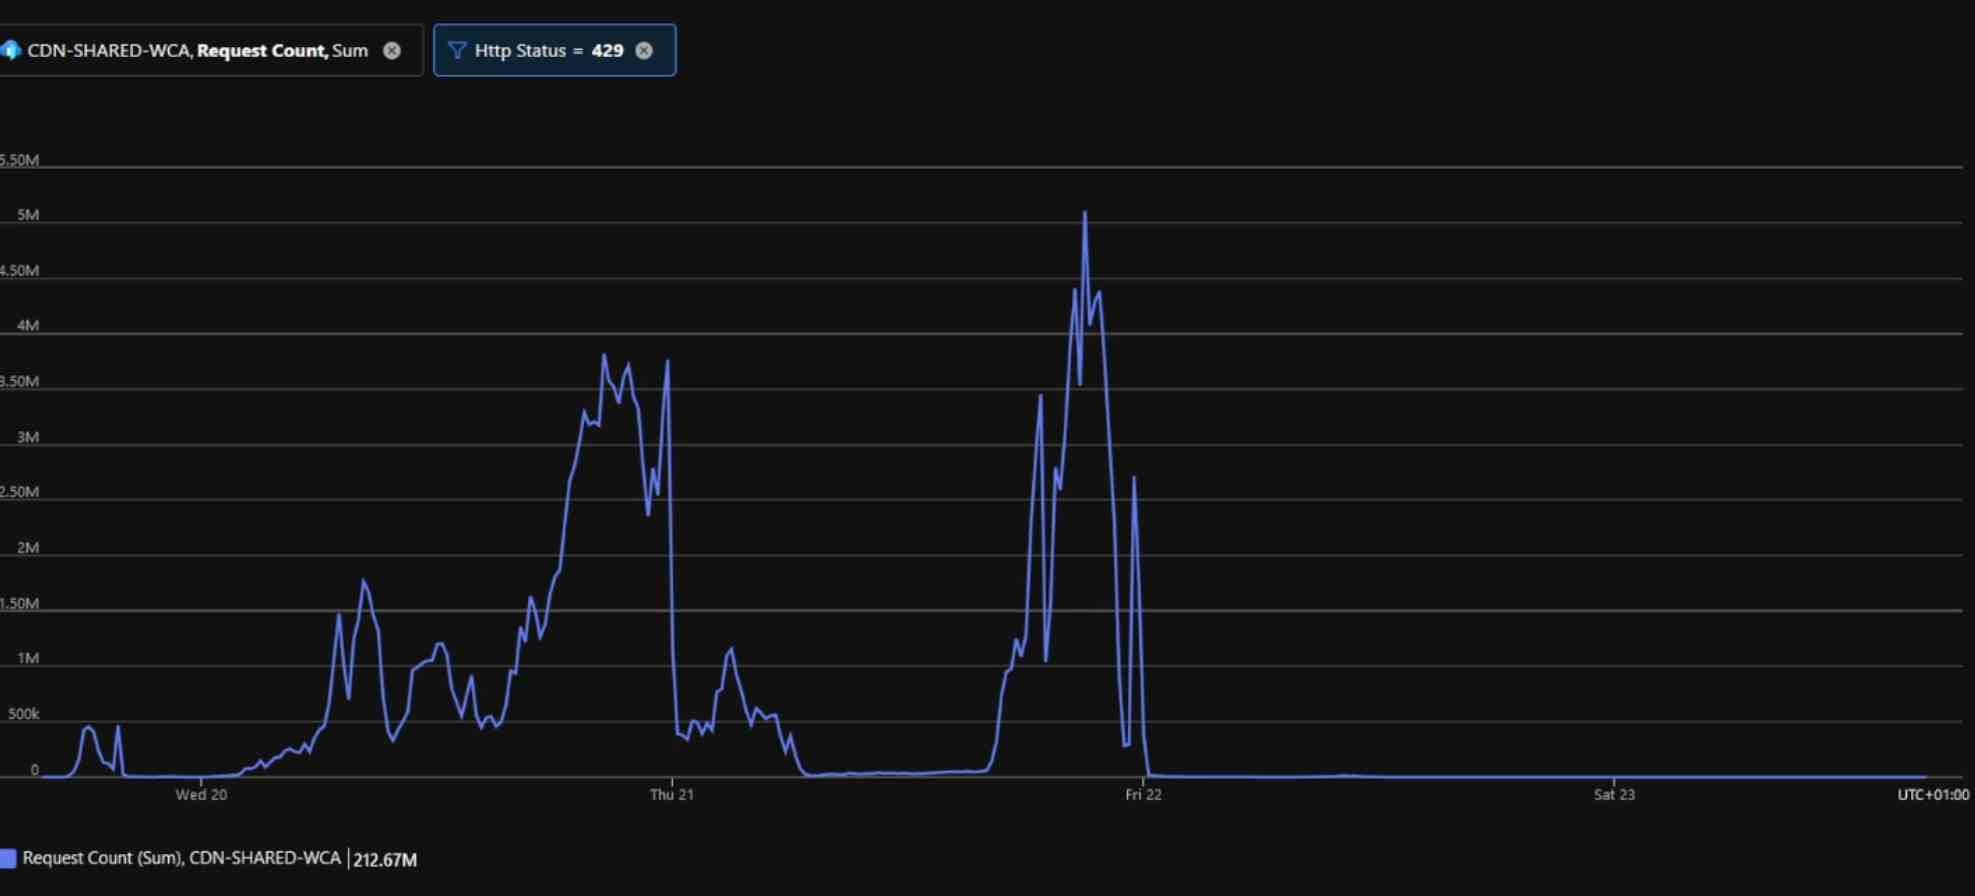Click the 1M y-axis label
The width and height of the screenshot is (1975, 896).
[28, 659]
